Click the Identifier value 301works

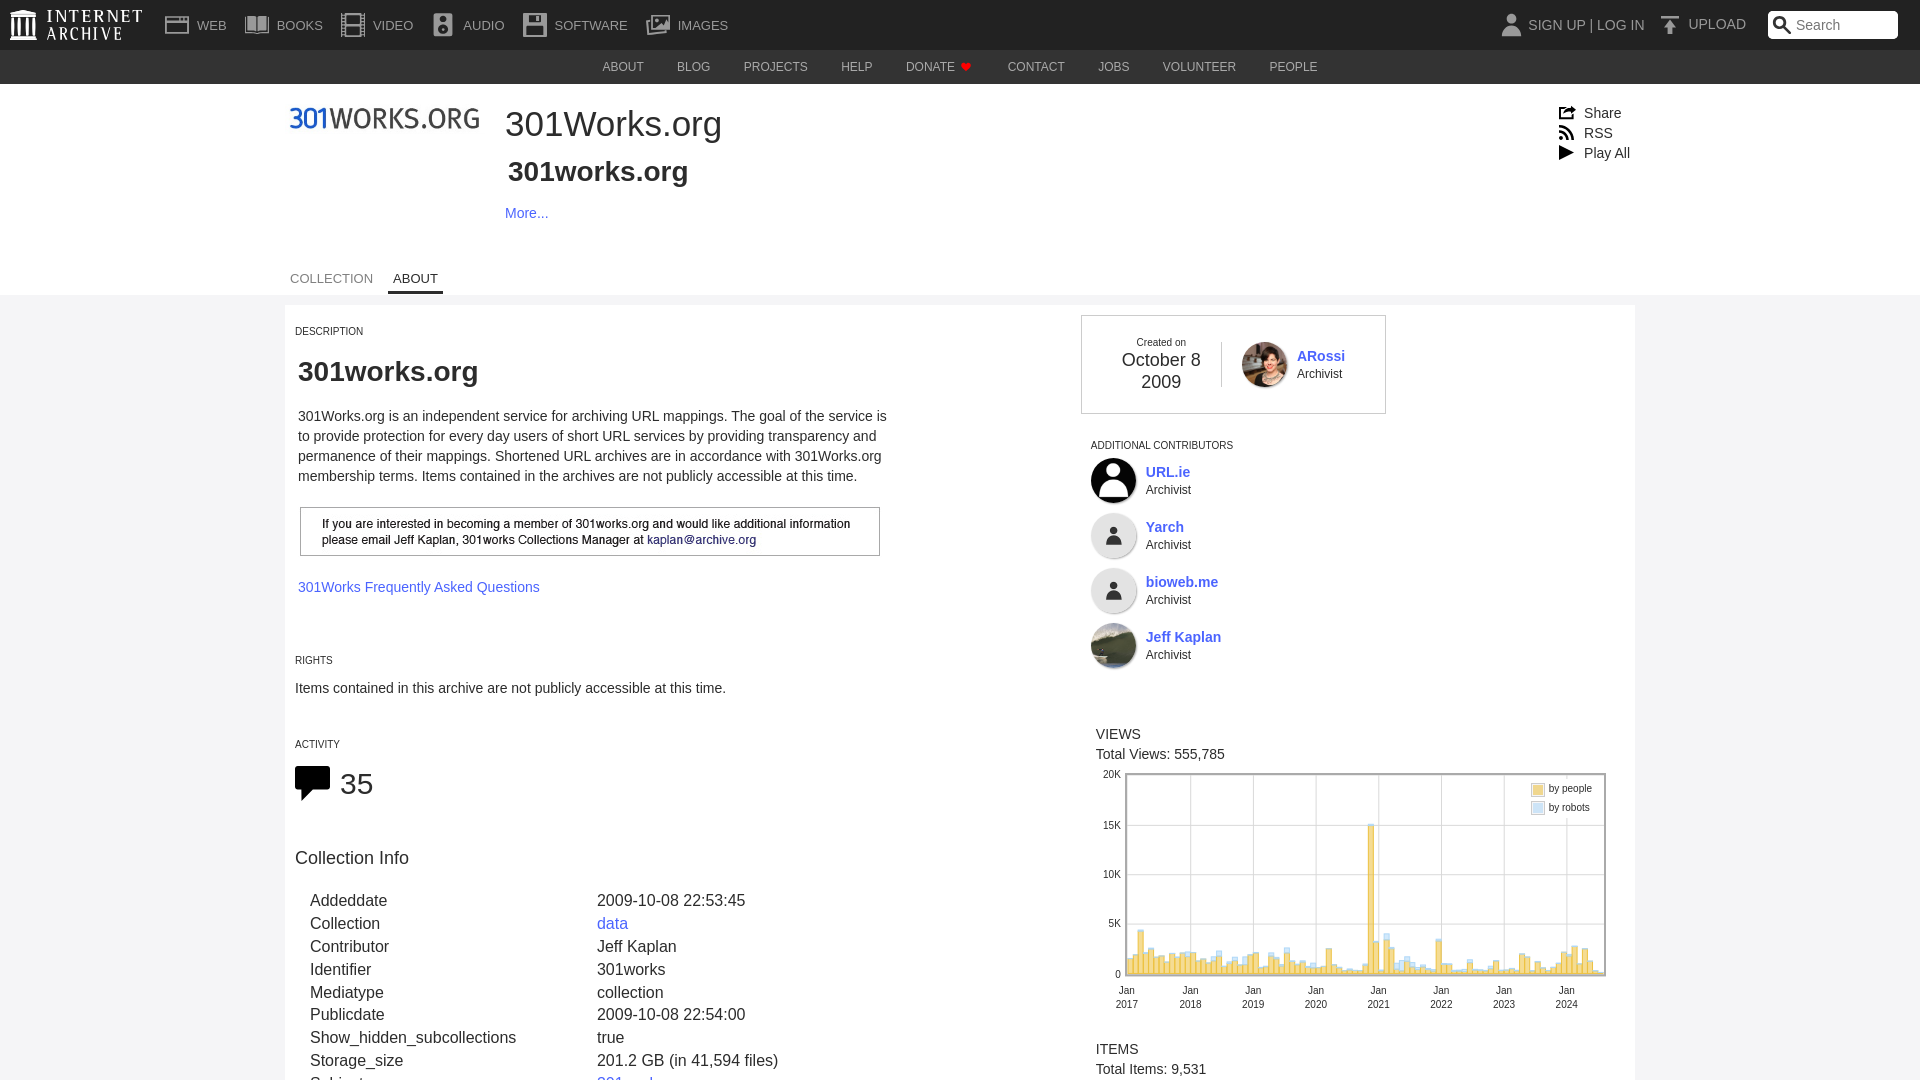click(631, 970)
